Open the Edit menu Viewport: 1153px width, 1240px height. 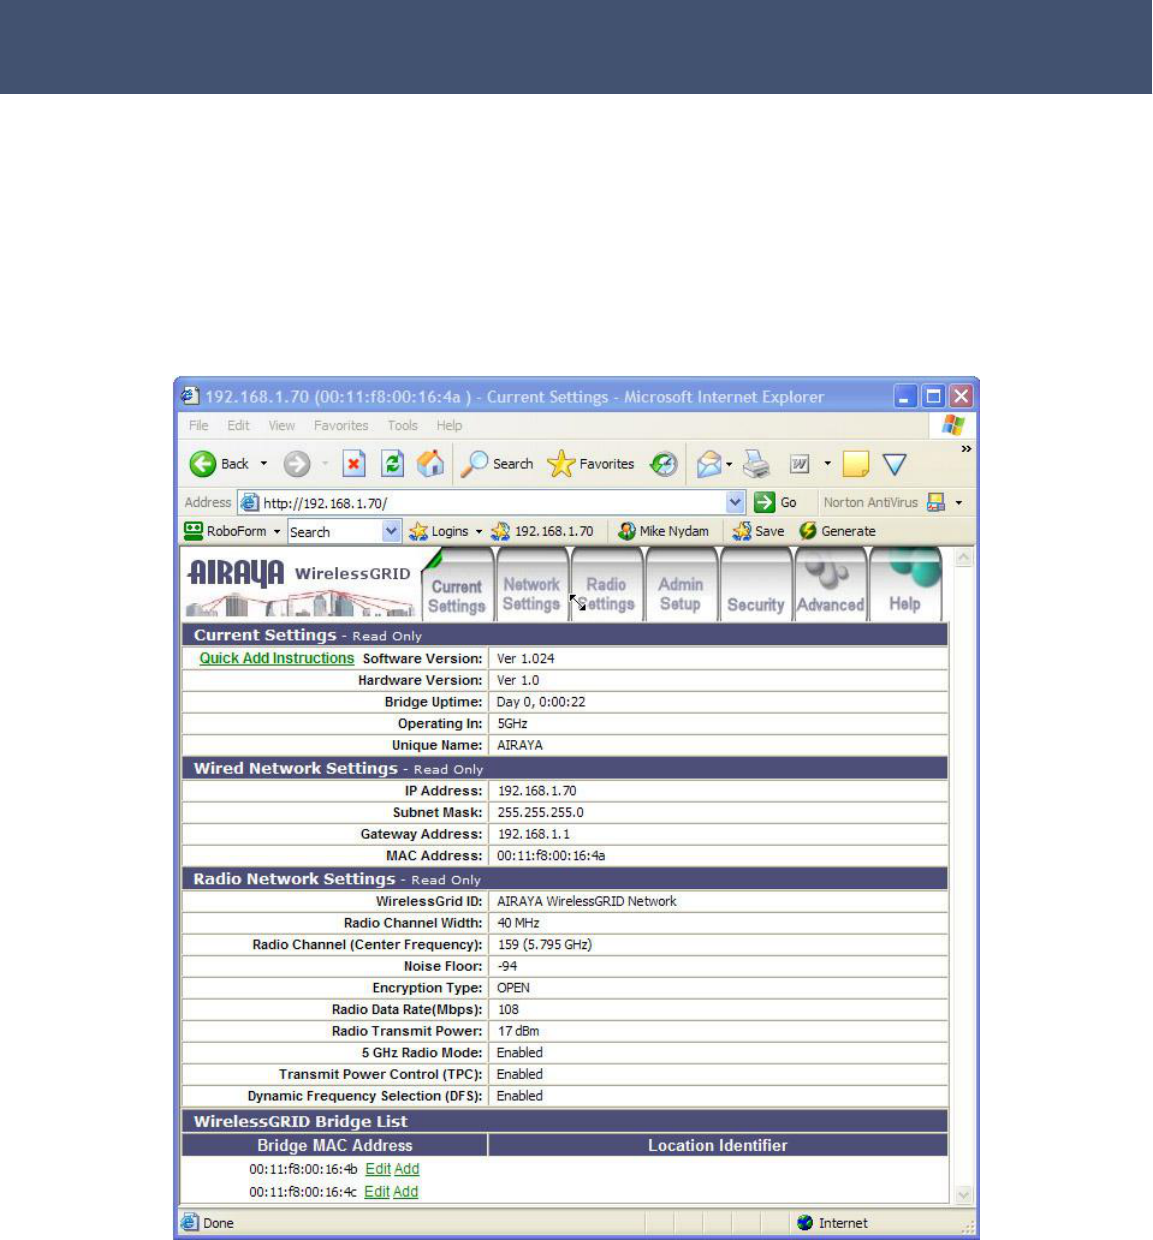coord(238,425)
